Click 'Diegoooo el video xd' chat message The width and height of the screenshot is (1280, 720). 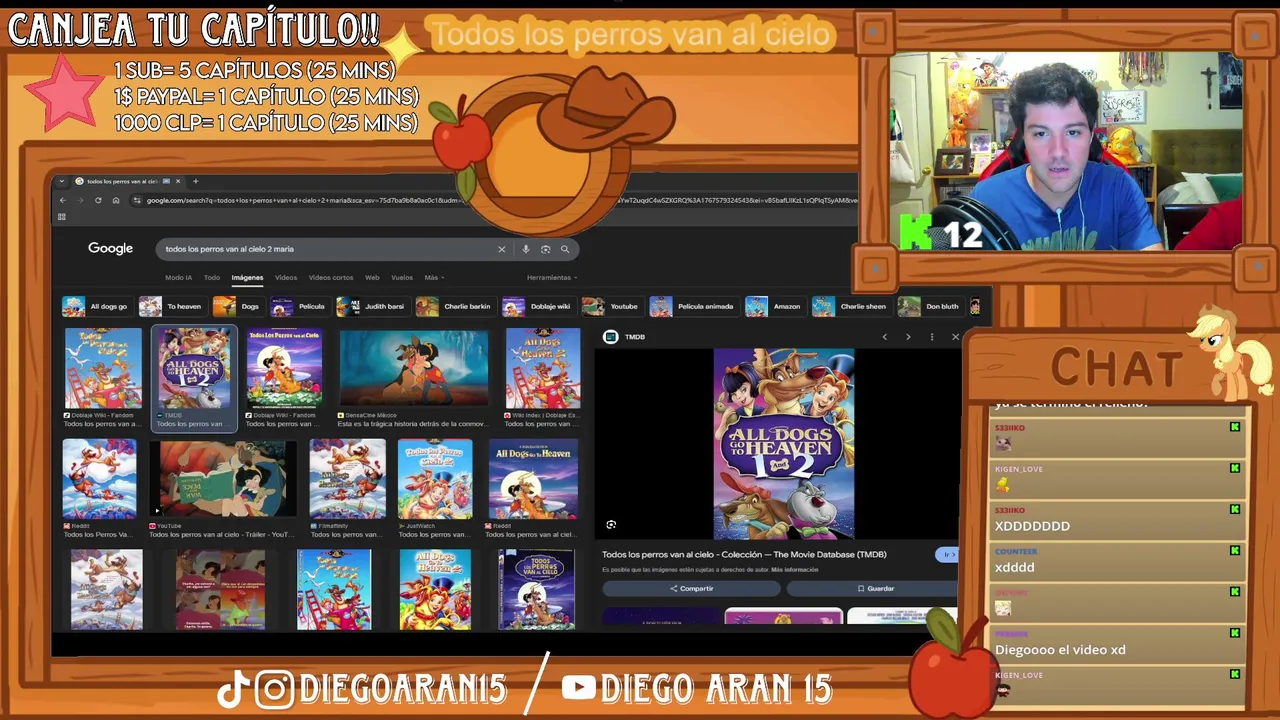click(1060, 650)
